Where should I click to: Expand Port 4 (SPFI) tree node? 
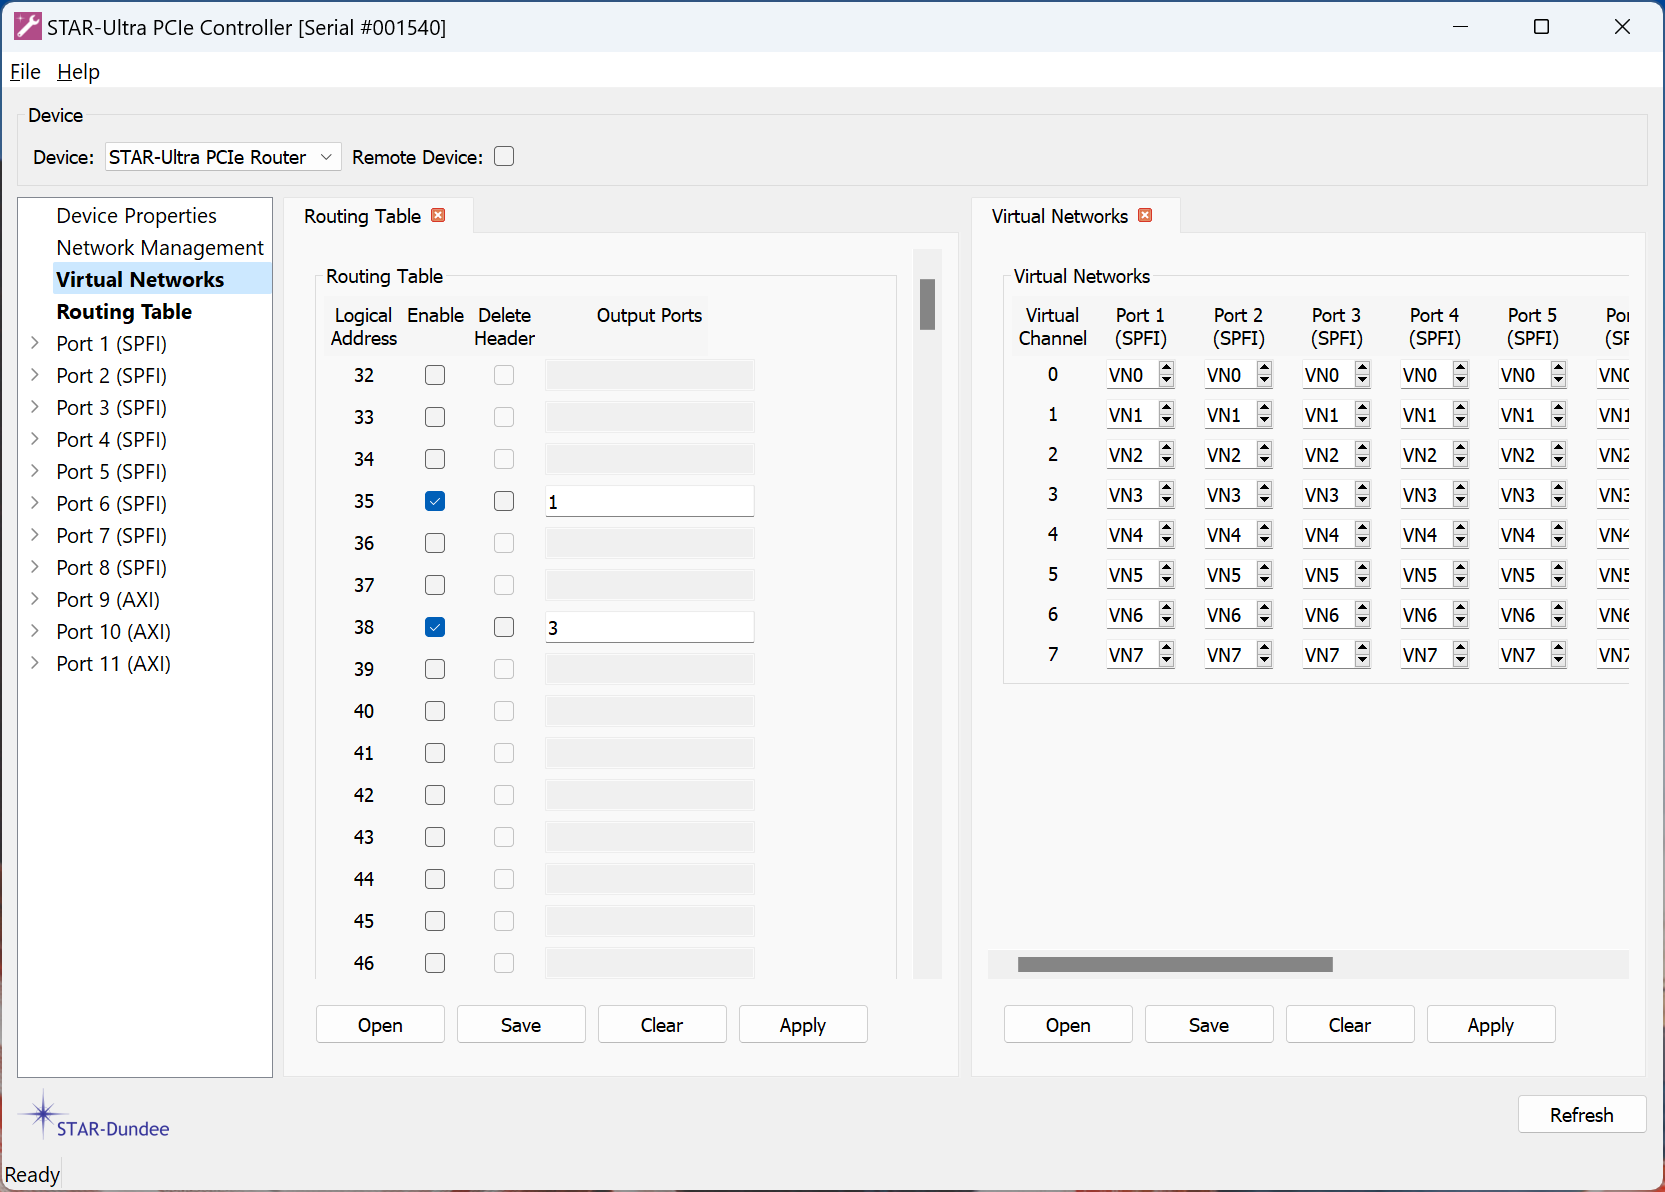(x=35, y=439)
